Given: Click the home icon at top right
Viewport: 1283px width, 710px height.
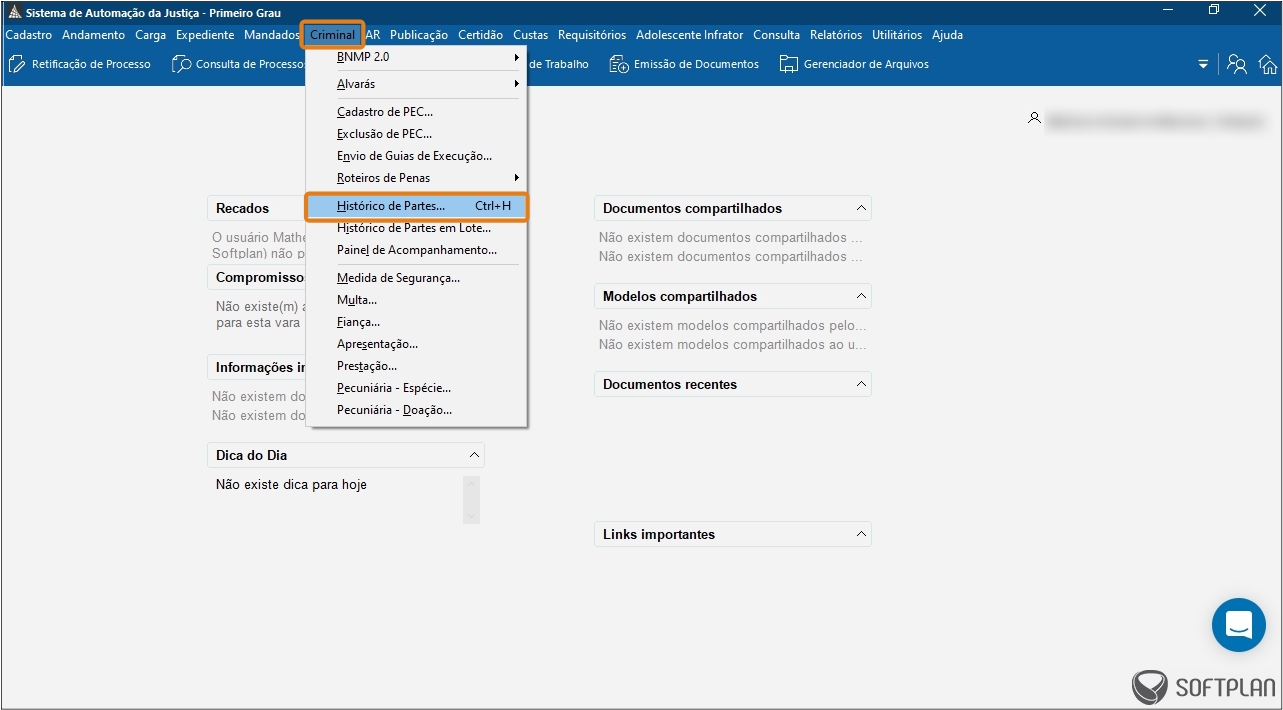Looking at the screenshot, I should 1268,64.
